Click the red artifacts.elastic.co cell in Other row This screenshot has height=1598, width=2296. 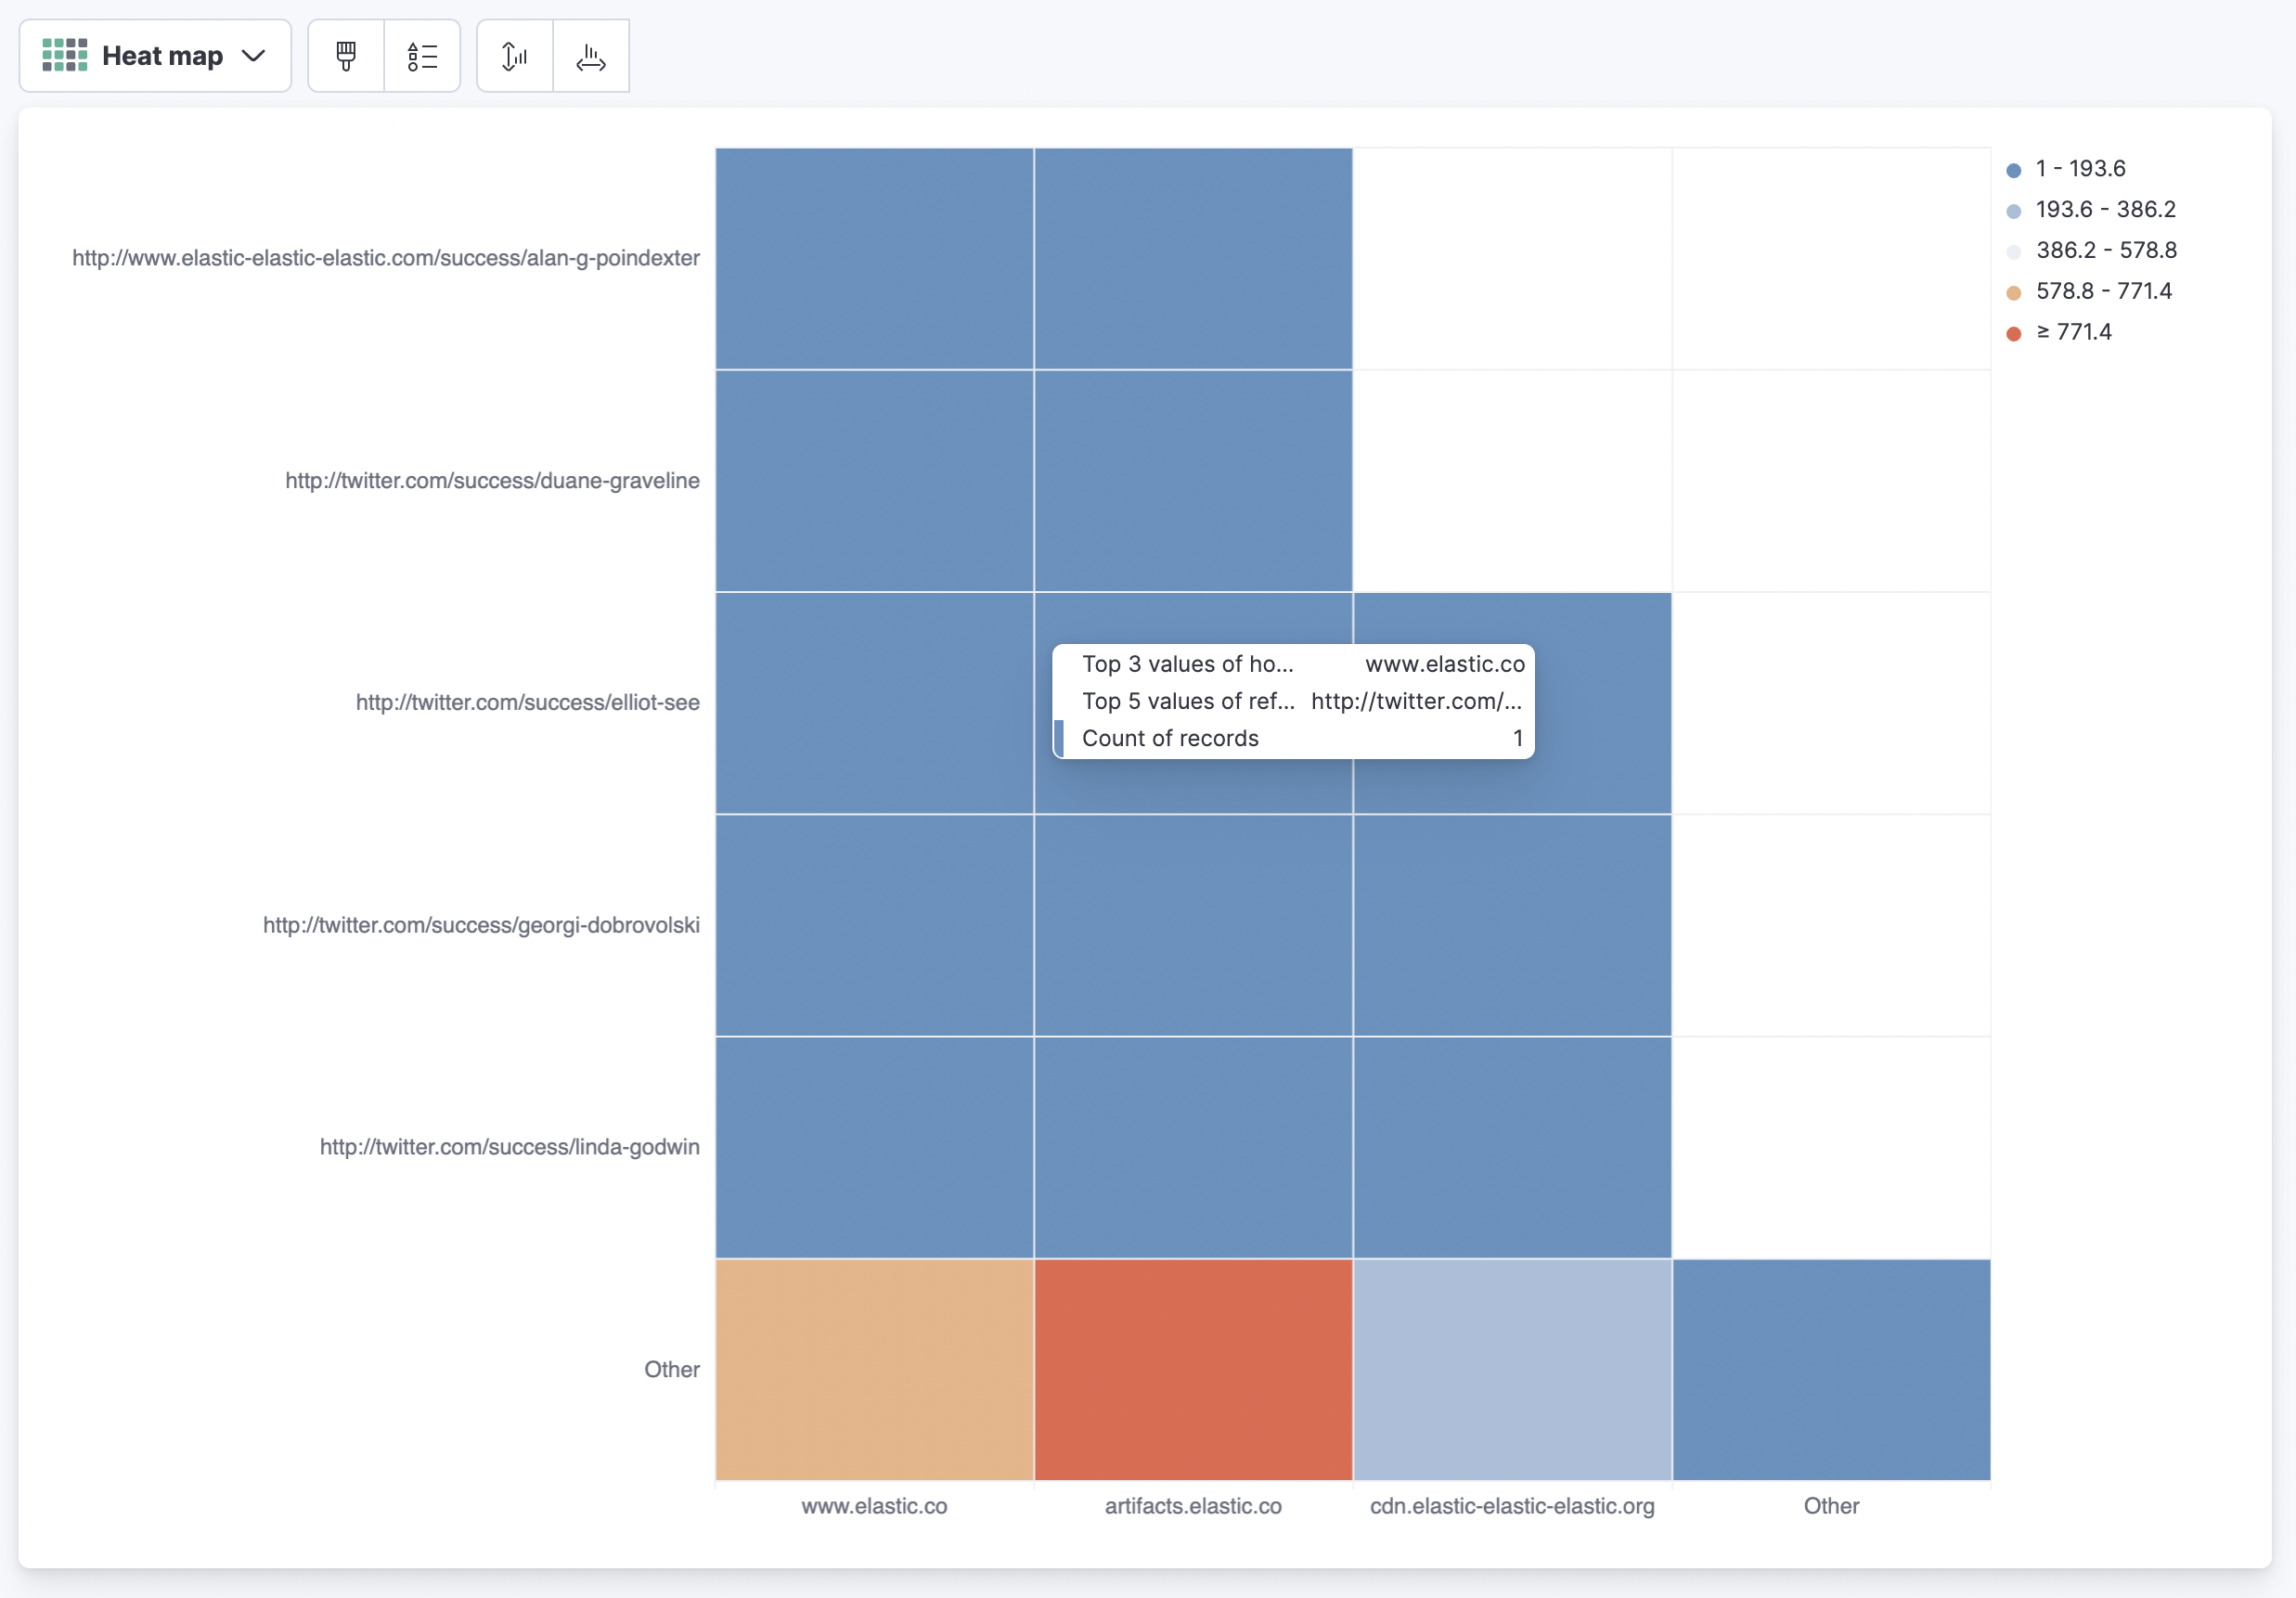click(1193, 1369)
